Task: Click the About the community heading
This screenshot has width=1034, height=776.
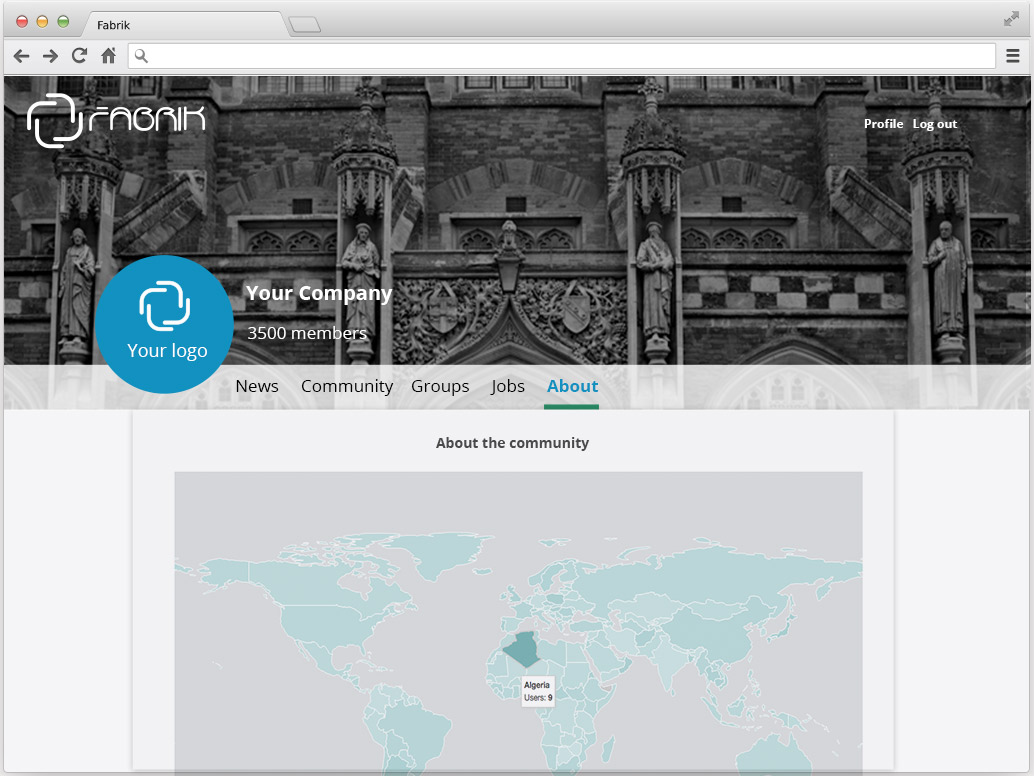Action: (512, 443)
